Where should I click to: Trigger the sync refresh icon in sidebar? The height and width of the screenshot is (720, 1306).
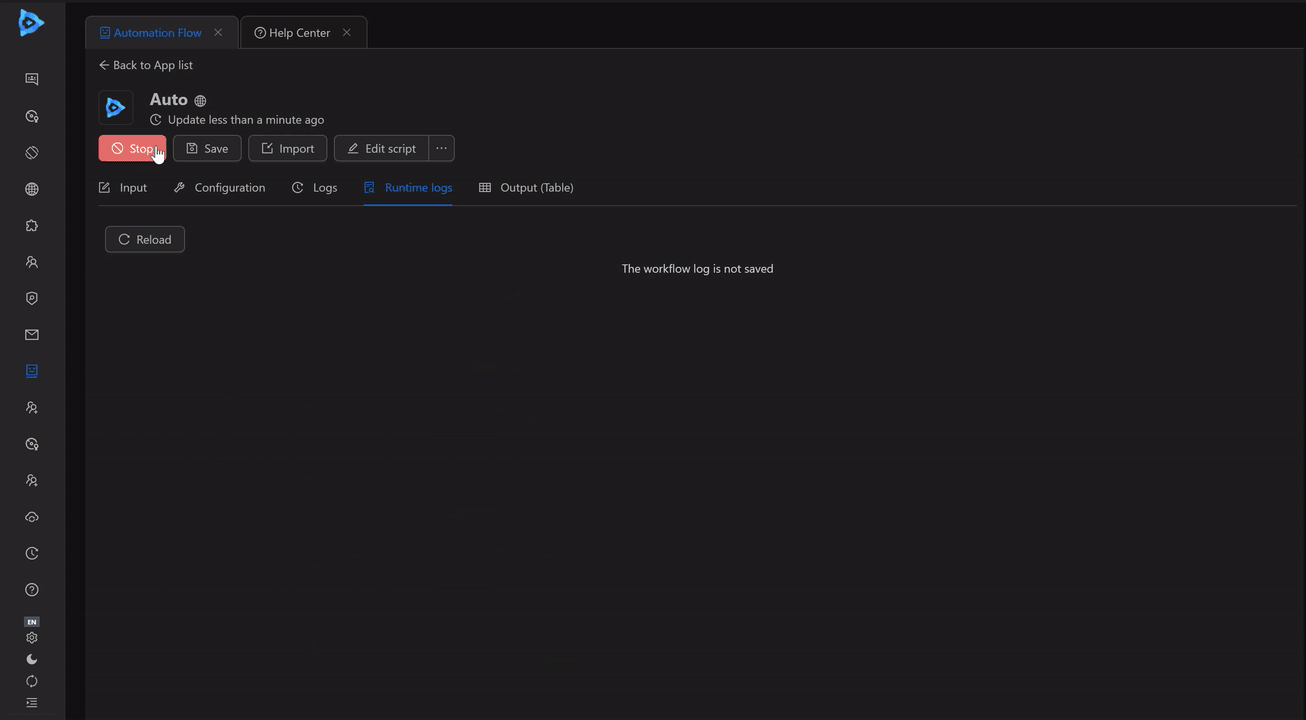click(31, 681)
